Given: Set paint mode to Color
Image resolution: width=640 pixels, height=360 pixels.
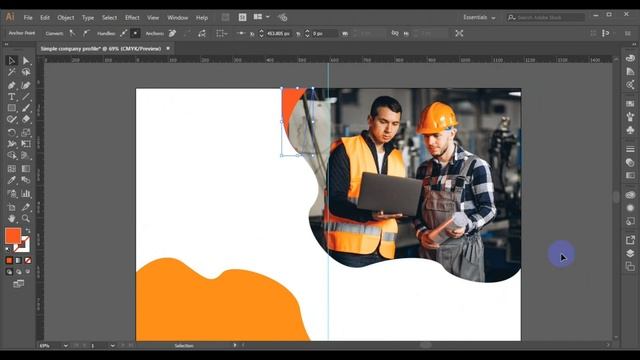Looking at the screenshot, I should [x=9, y=260].
